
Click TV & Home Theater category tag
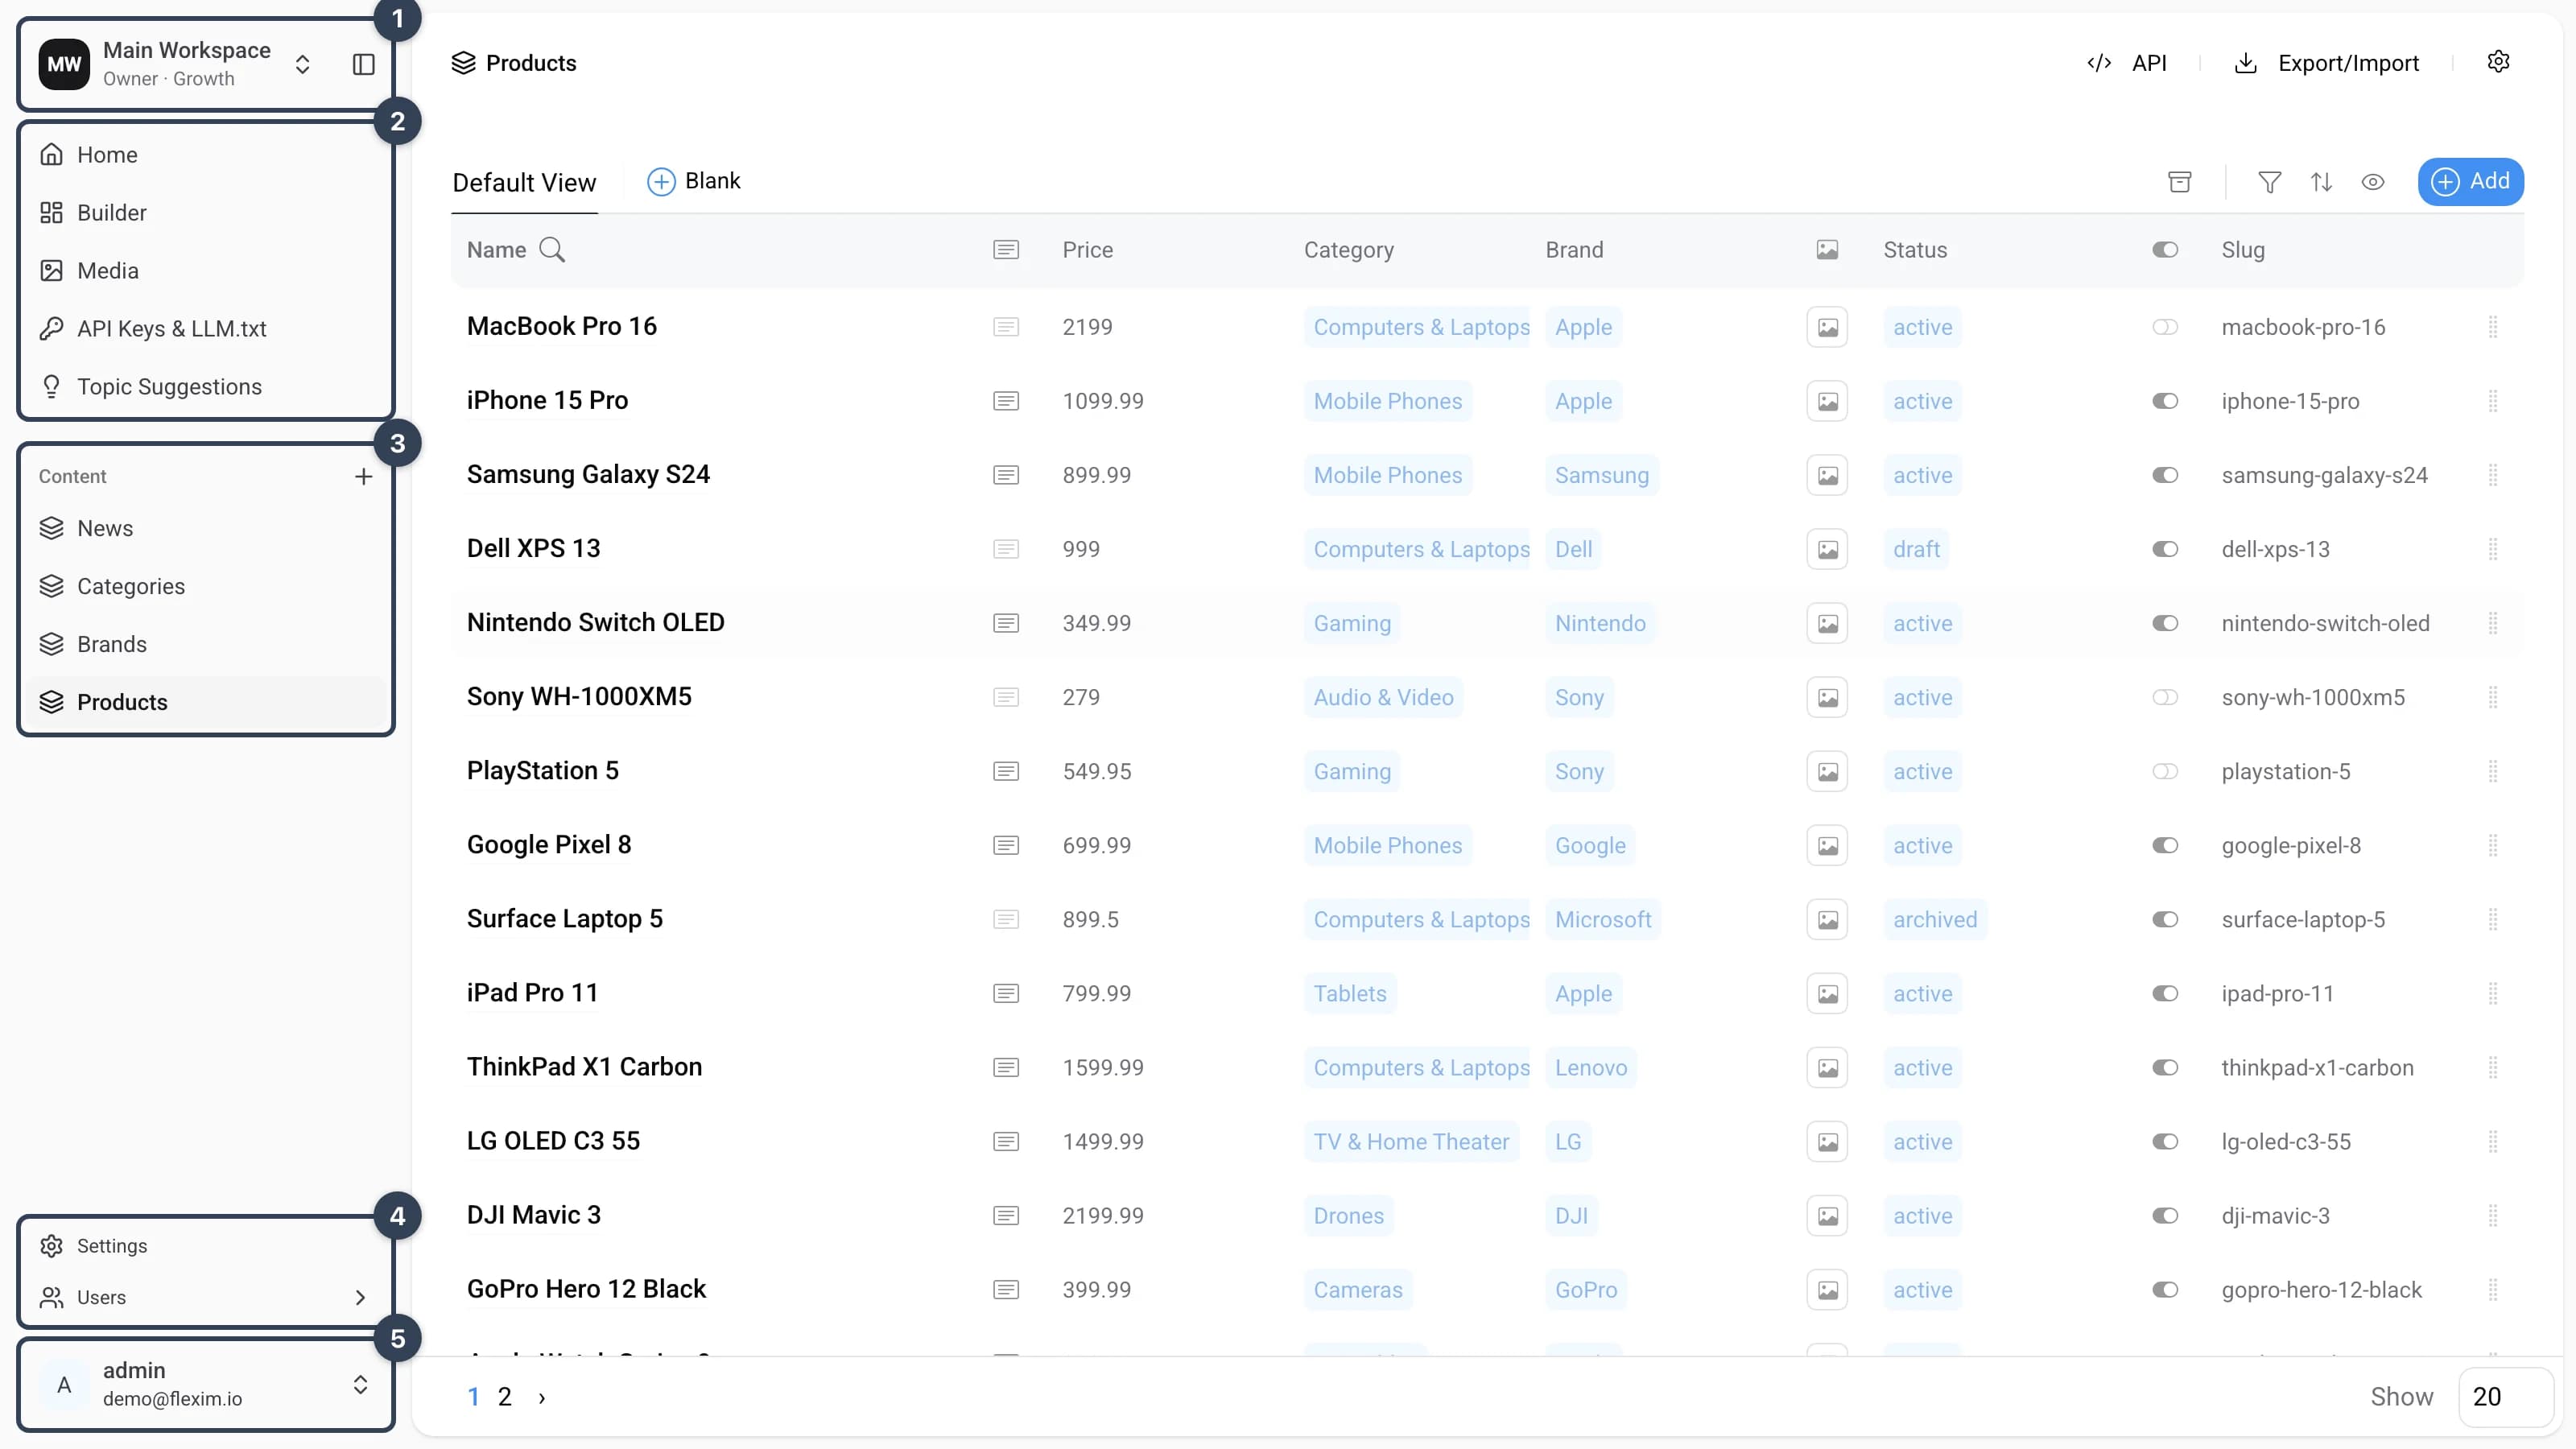pyautogui.click(x=1411, y=1141)
